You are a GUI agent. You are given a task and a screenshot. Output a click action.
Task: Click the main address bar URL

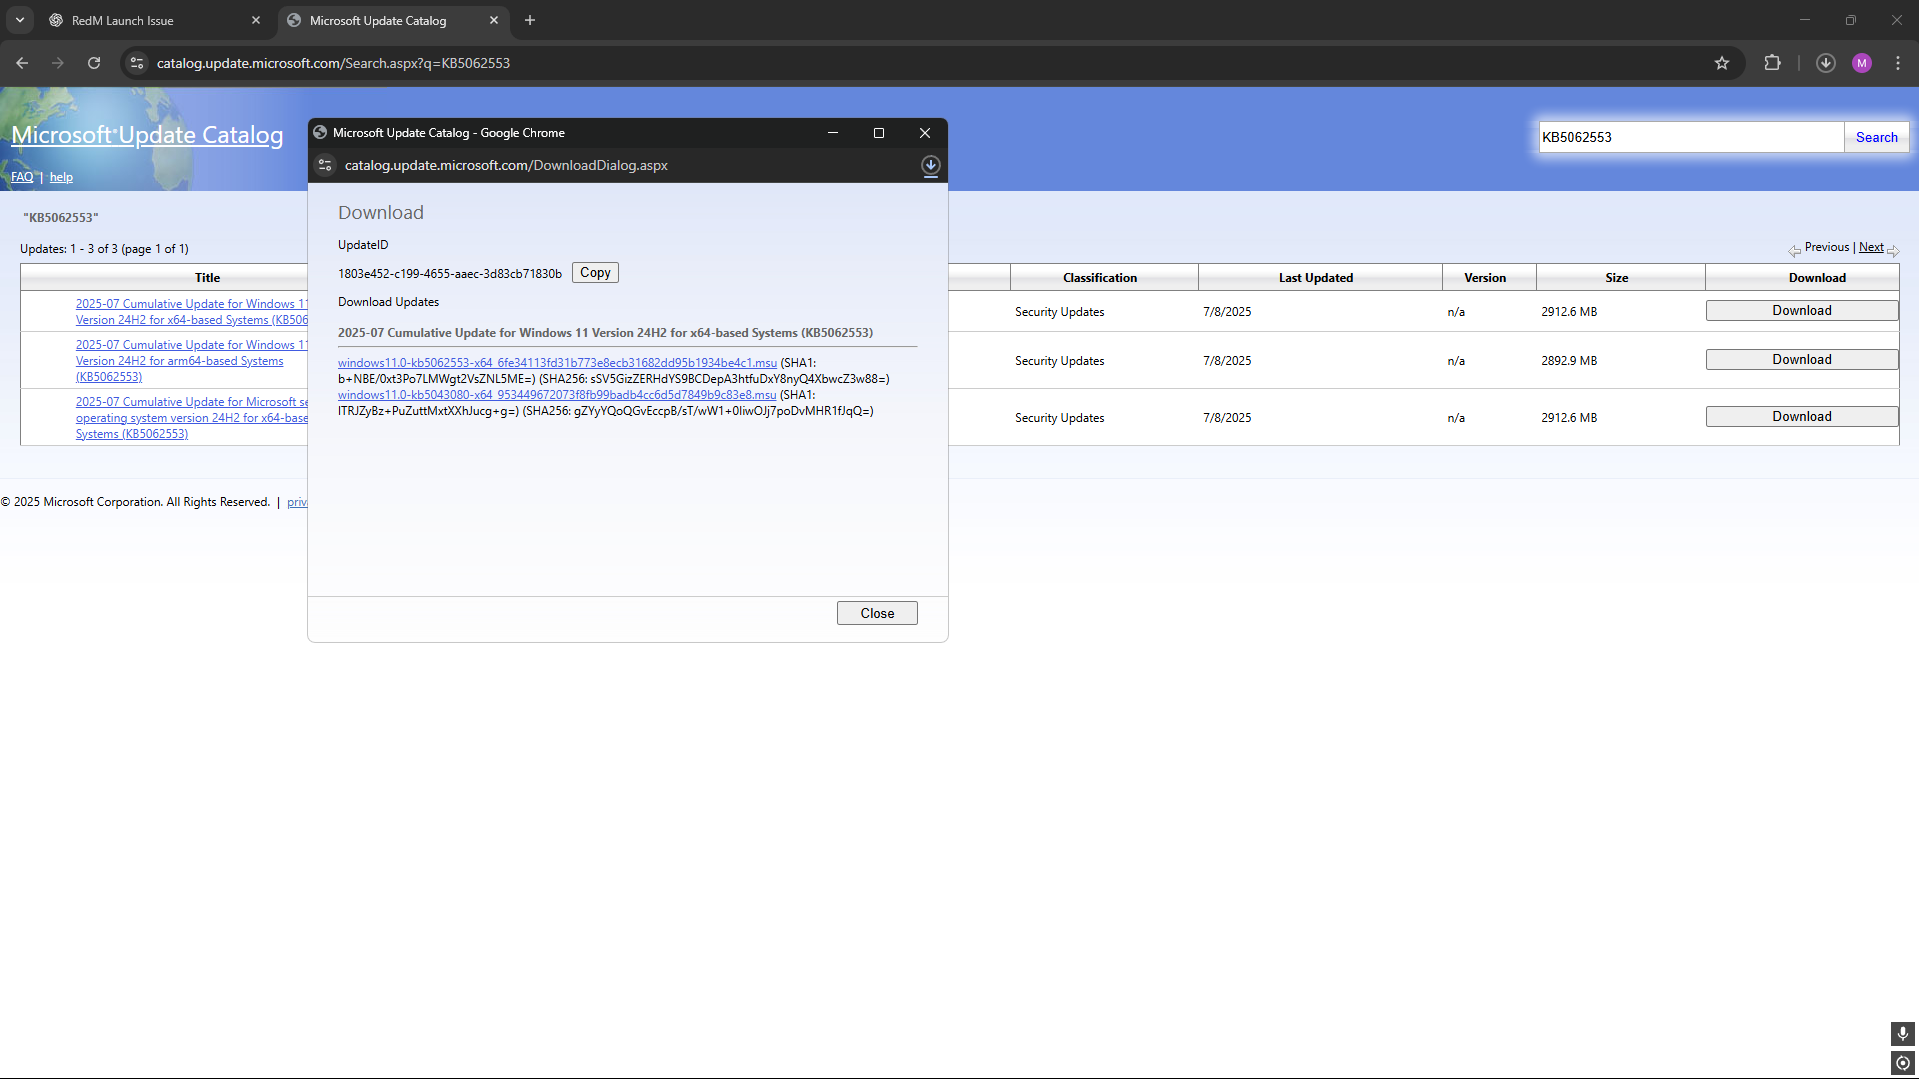coord(333,63)
